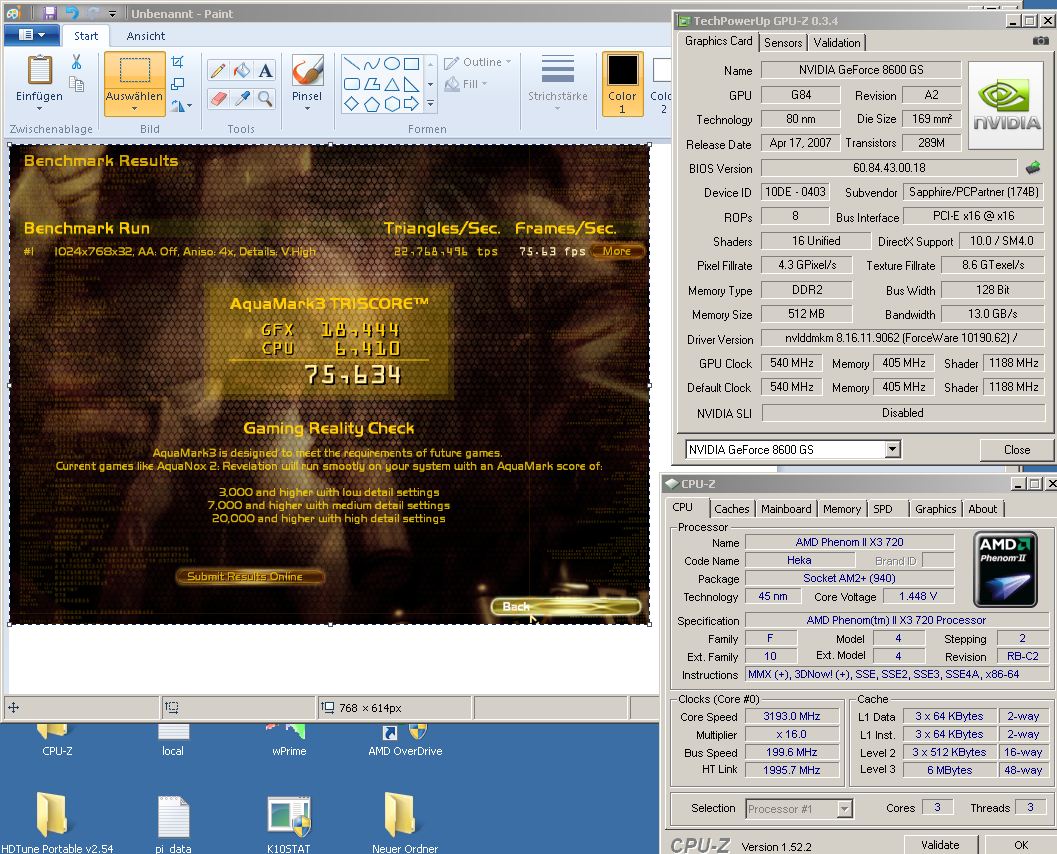Select the Hexagon shape
The width and height of the screenshot is (1057, 854).
pos(392,104)
